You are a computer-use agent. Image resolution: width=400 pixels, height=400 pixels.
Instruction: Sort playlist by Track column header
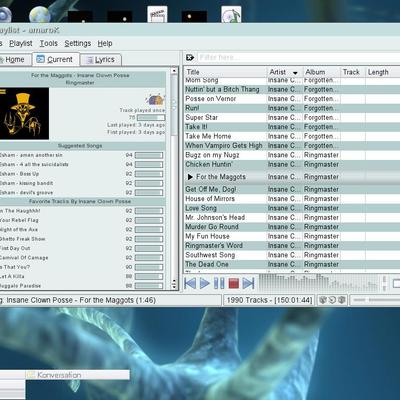click(x=353, y=72)
